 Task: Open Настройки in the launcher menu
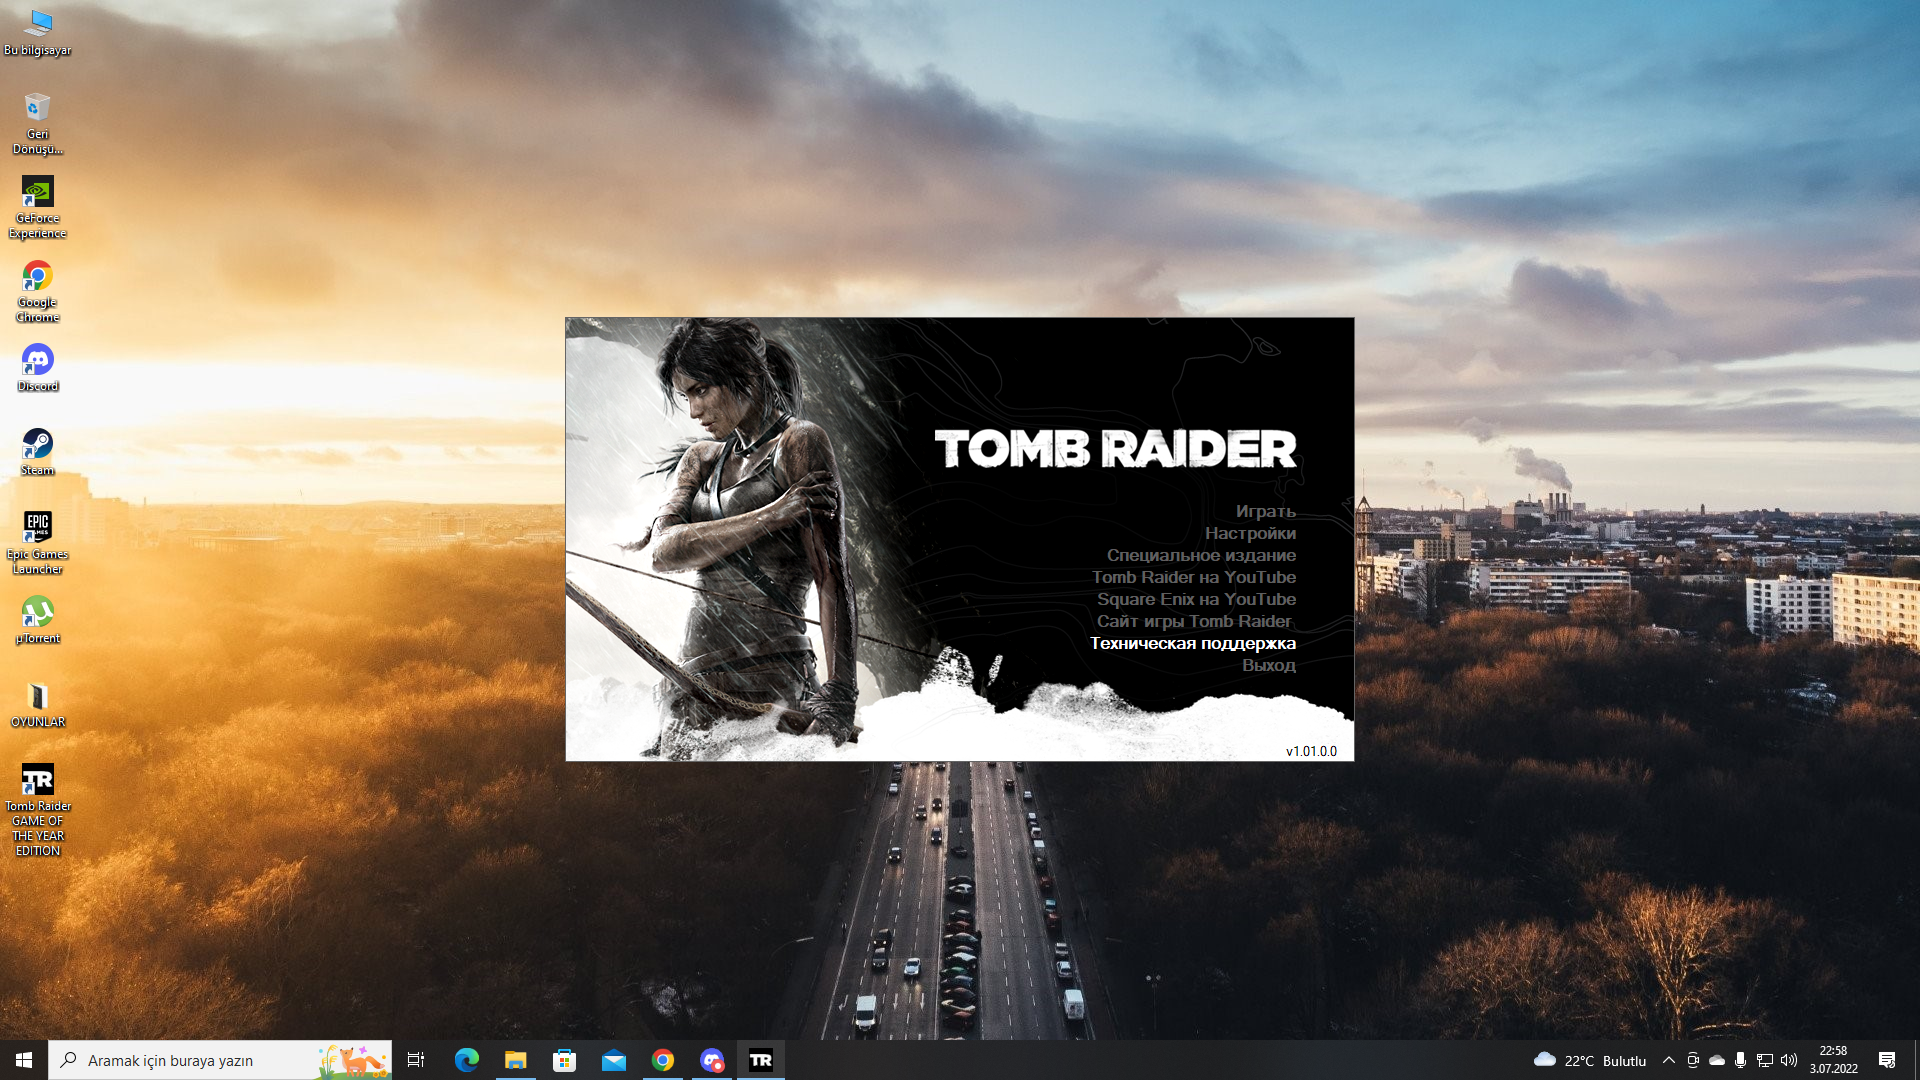click(1250, 533)
